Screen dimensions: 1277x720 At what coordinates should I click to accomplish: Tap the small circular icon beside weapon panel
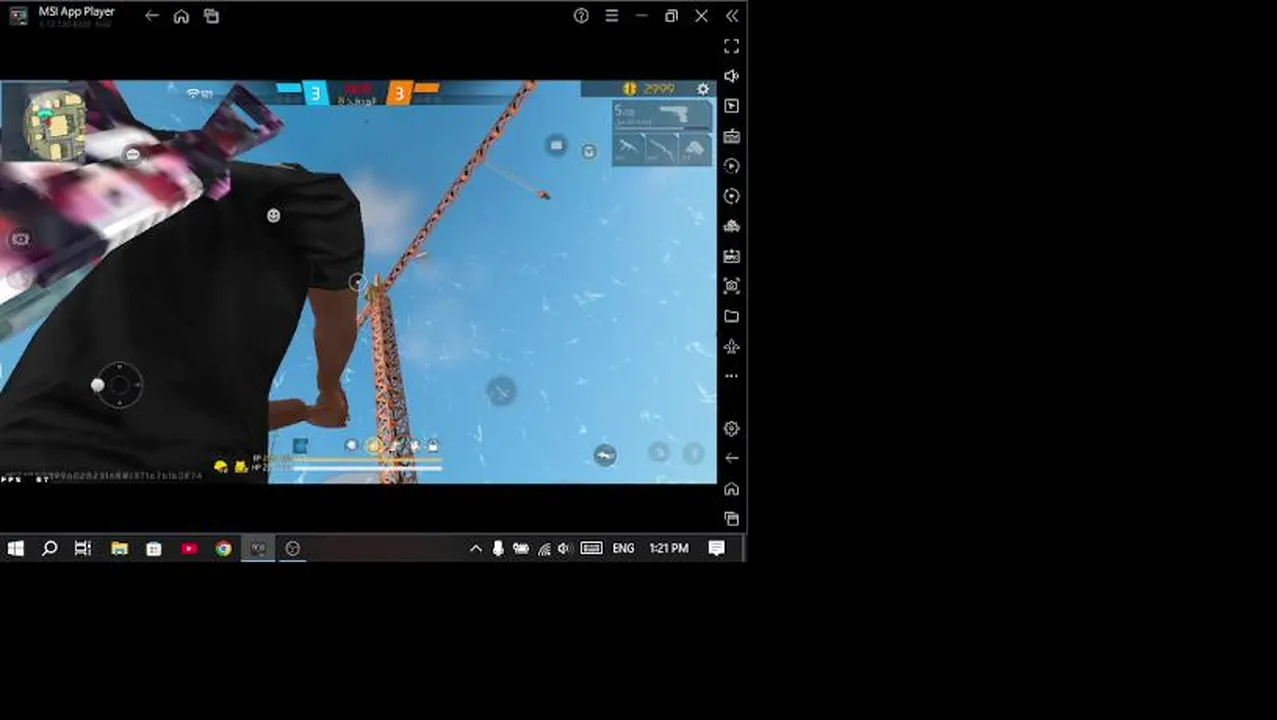(589, 151)
